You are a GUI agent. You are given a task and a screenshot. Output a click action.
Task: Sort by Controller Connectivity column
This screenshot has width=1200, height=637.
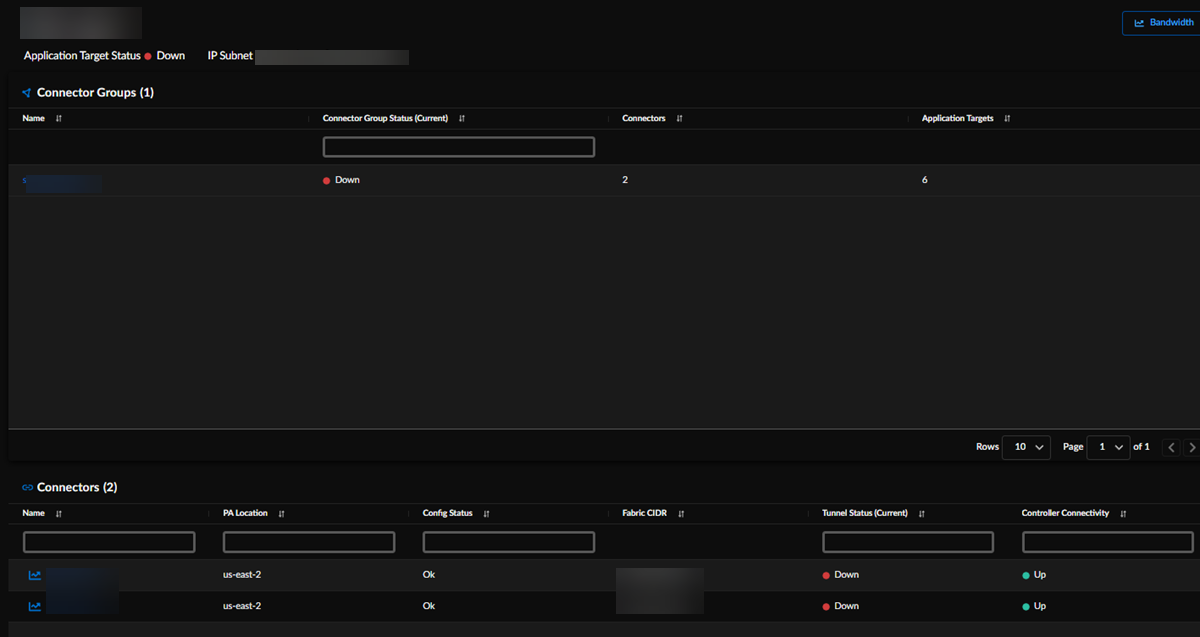[1123, 514]
